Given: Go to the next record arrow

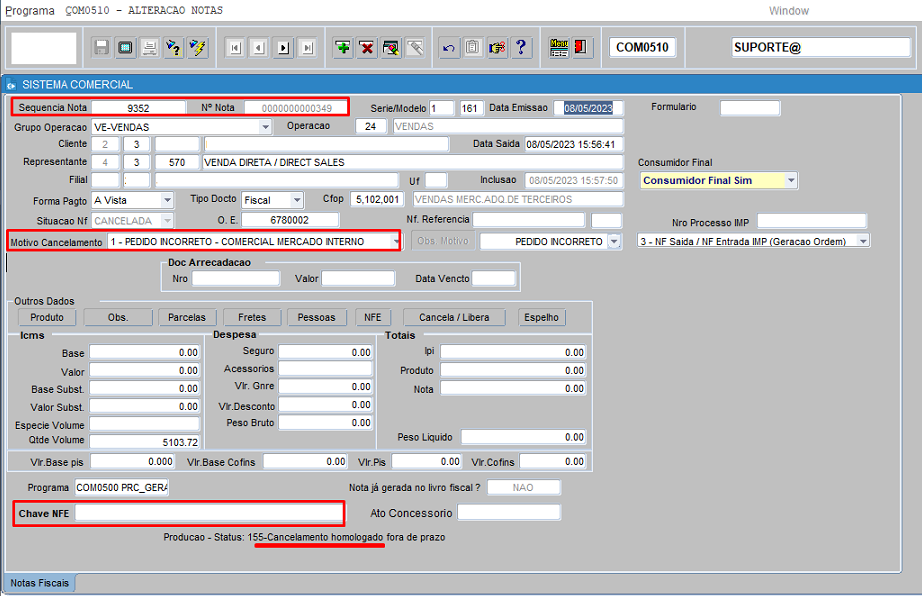Looking at the screenshot, I should (x=283, y=47).
